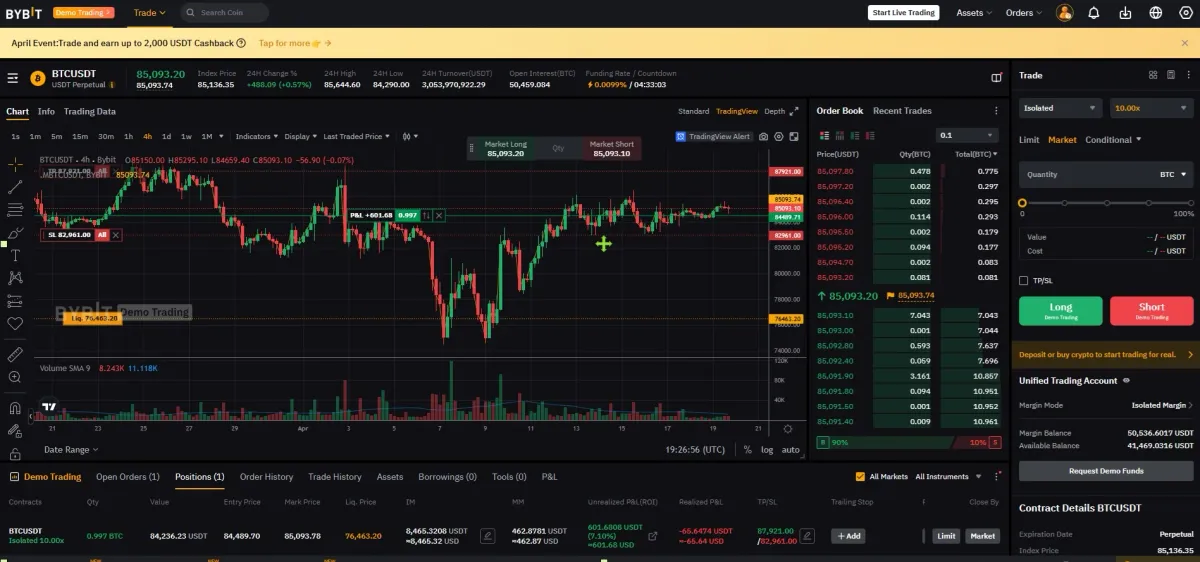Select the brush drawing tool
This screenshot has width=1200, height=562.
coord(15,233)
